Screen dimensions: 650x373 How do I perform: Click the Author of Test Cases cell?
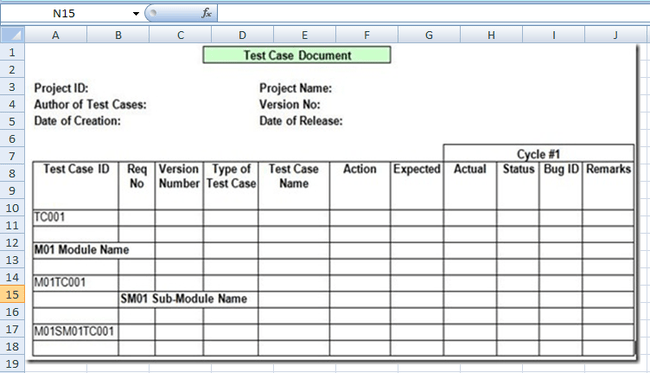point(90,104)
